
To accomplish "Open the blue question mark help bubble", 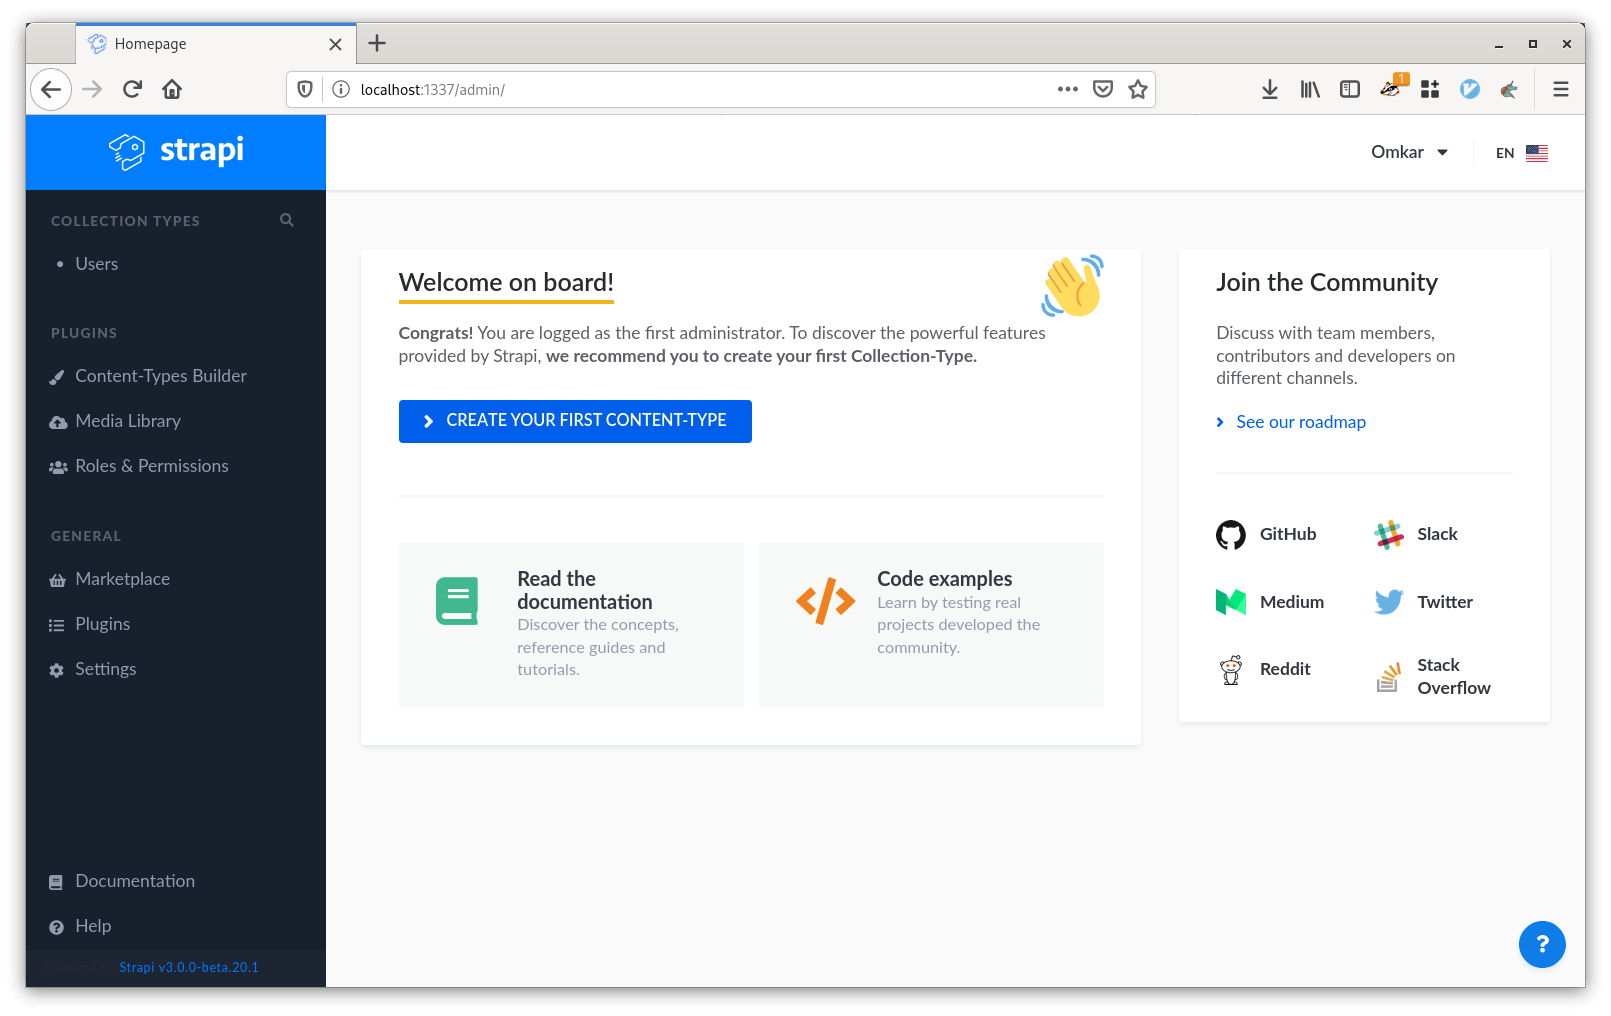I will tap(1542, 944).
